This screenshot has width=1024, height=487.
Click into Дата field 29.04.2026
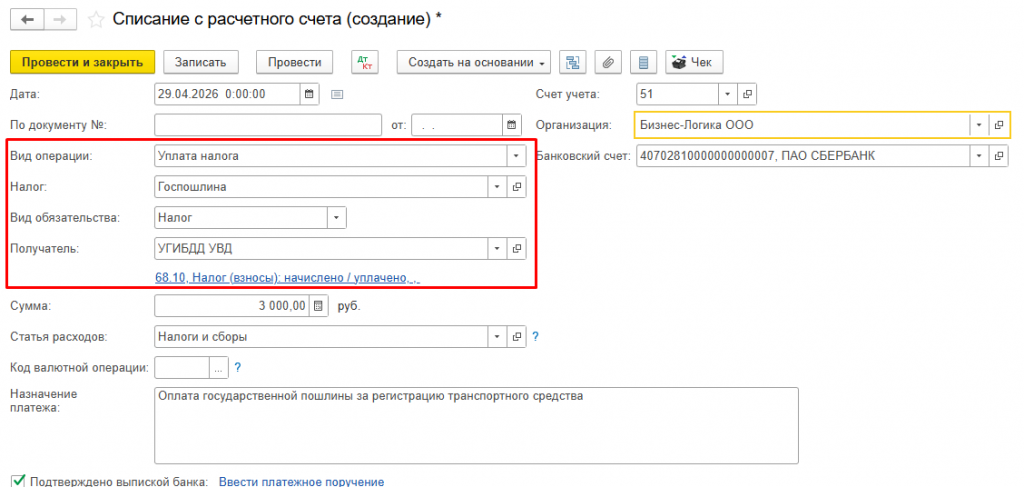[227, 94]
